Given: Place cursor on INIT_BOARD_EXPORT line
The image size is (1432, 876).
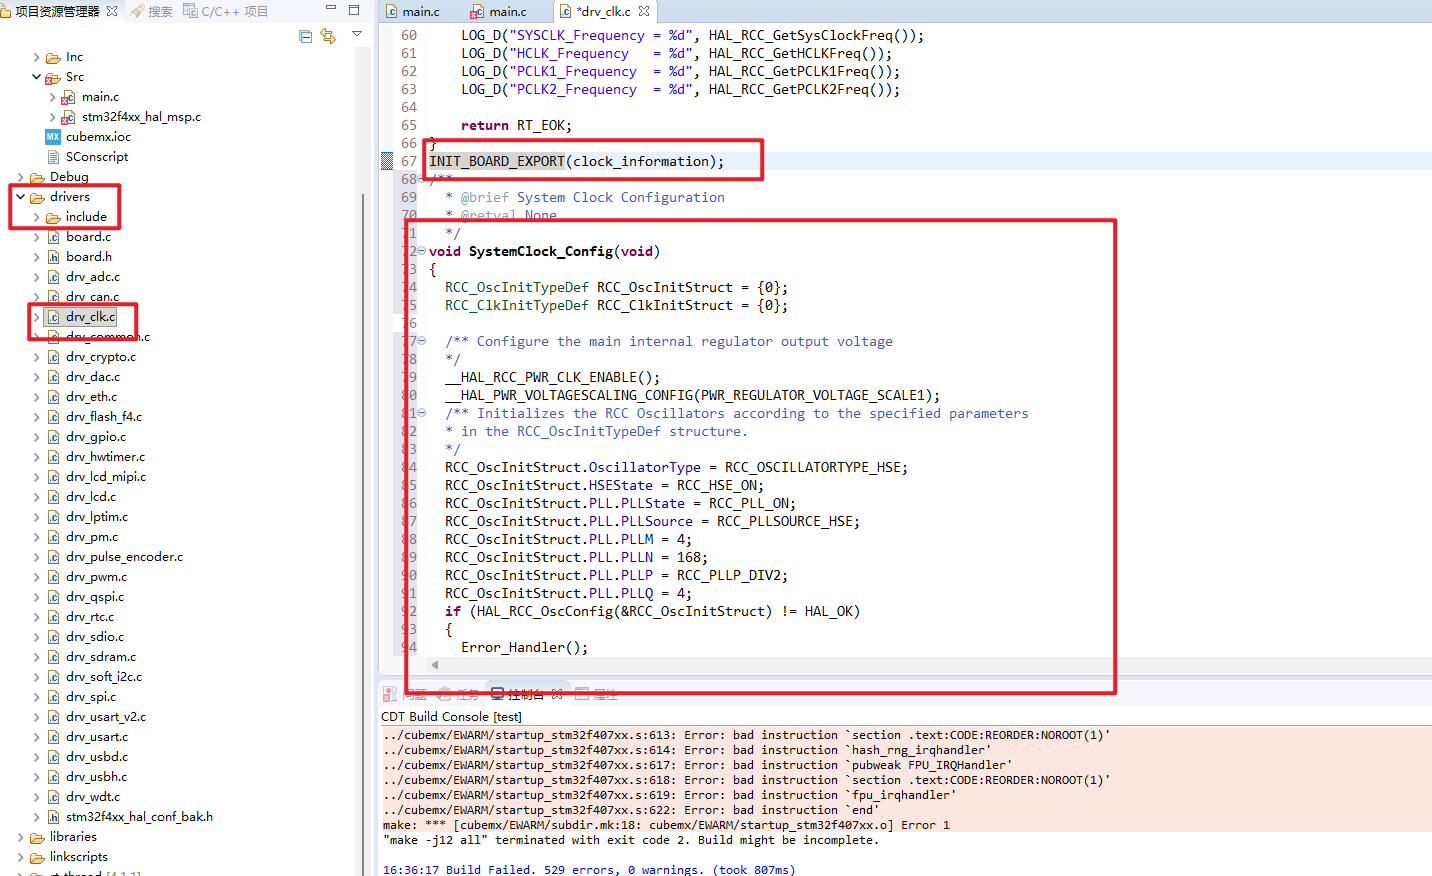Looking at the screenshot, I should coord(577,161).
